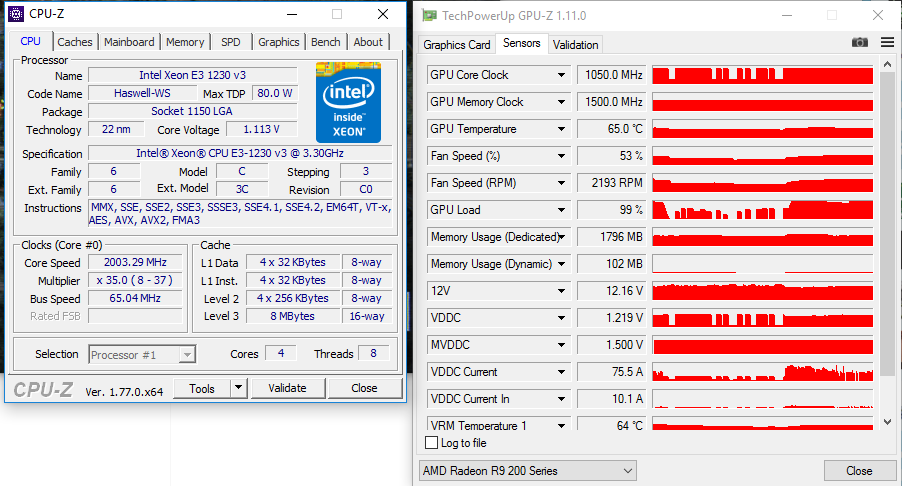Click the Close button in GPU-Z
The image size is (902, 486).
pos(859,470)
